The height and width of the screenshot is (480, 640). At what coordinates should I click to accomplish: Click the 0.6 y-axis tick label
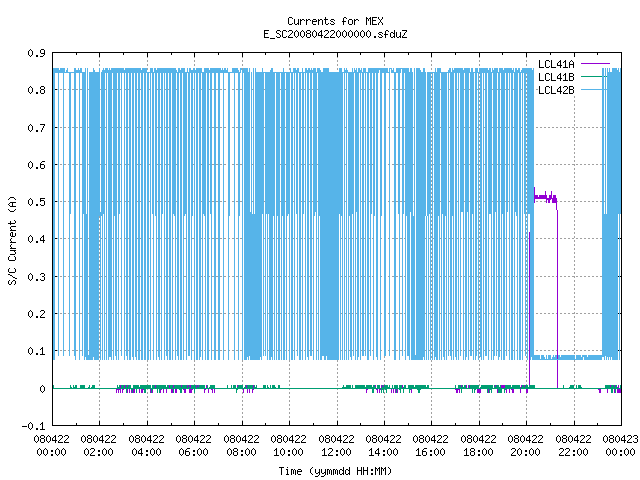click(x=36, y=165)
